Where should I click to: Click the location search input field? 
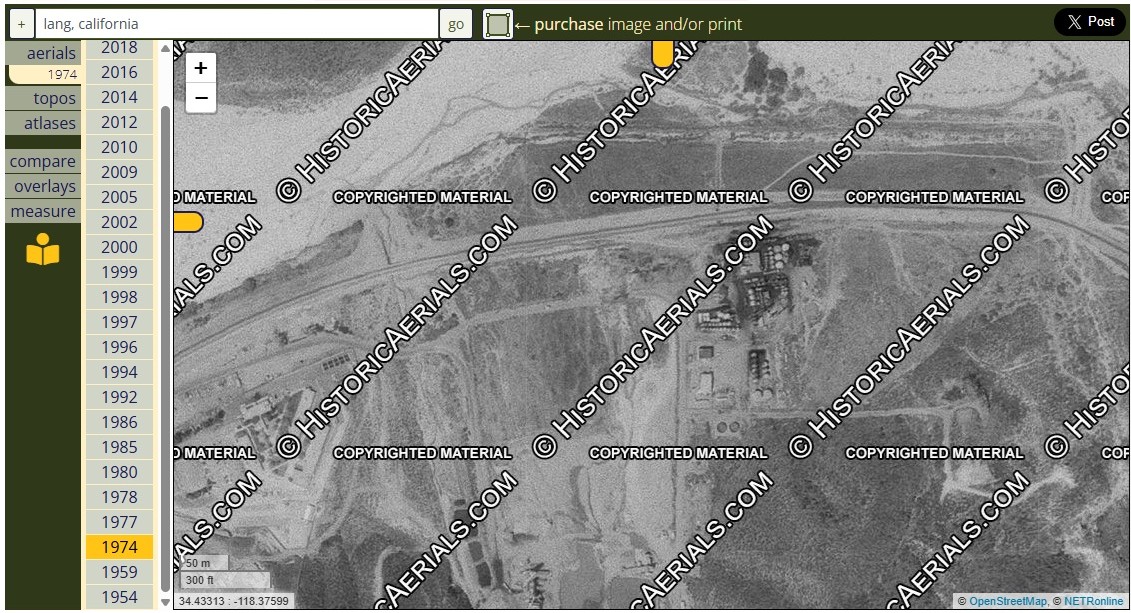coord(237,24)
